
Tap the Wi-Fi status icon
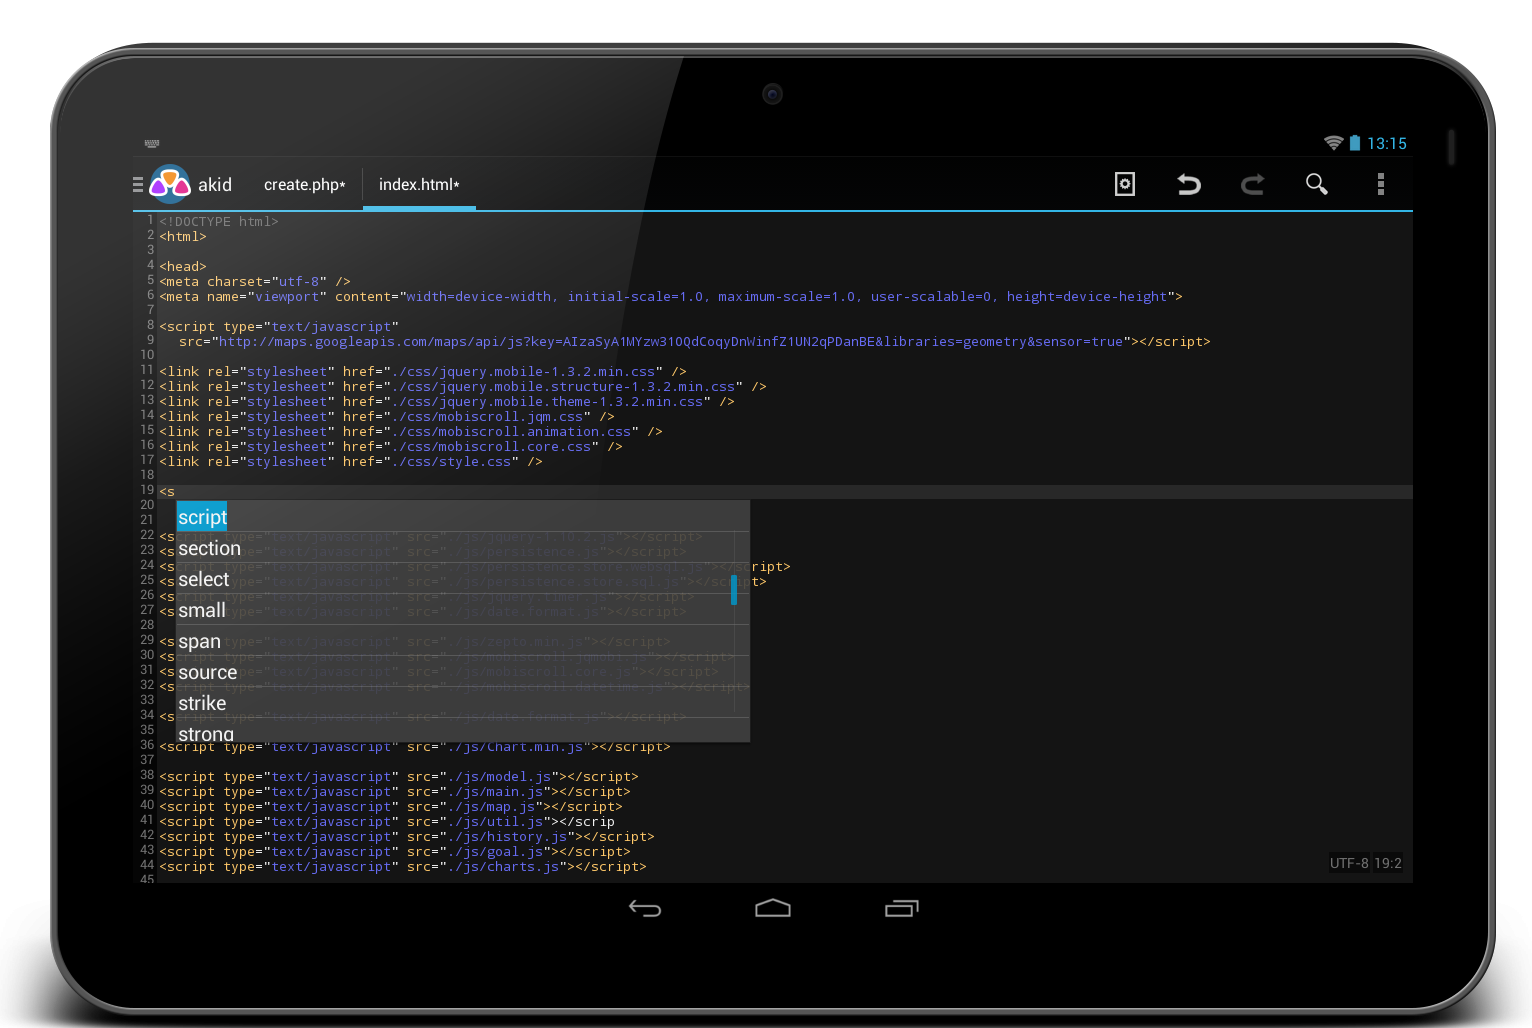click(x=1333, y=143)
